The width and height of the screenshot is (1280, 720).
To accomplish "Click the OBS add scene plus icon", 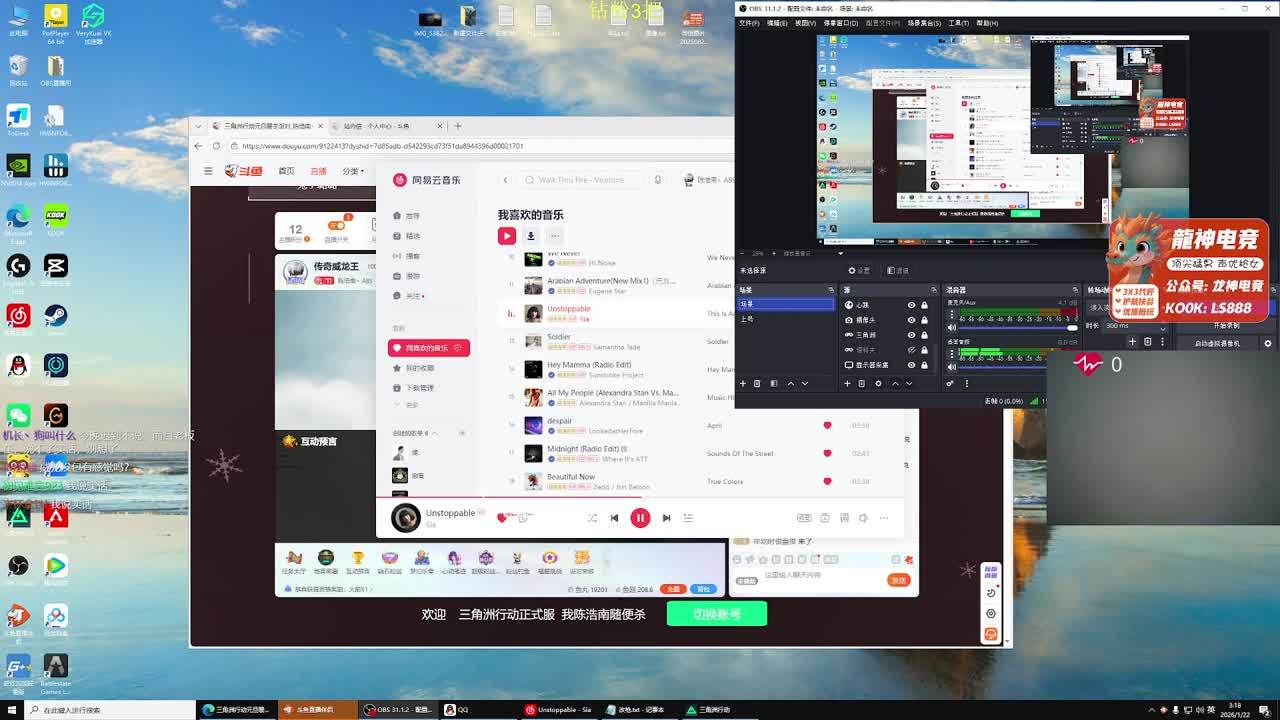I will click(742, 383).
